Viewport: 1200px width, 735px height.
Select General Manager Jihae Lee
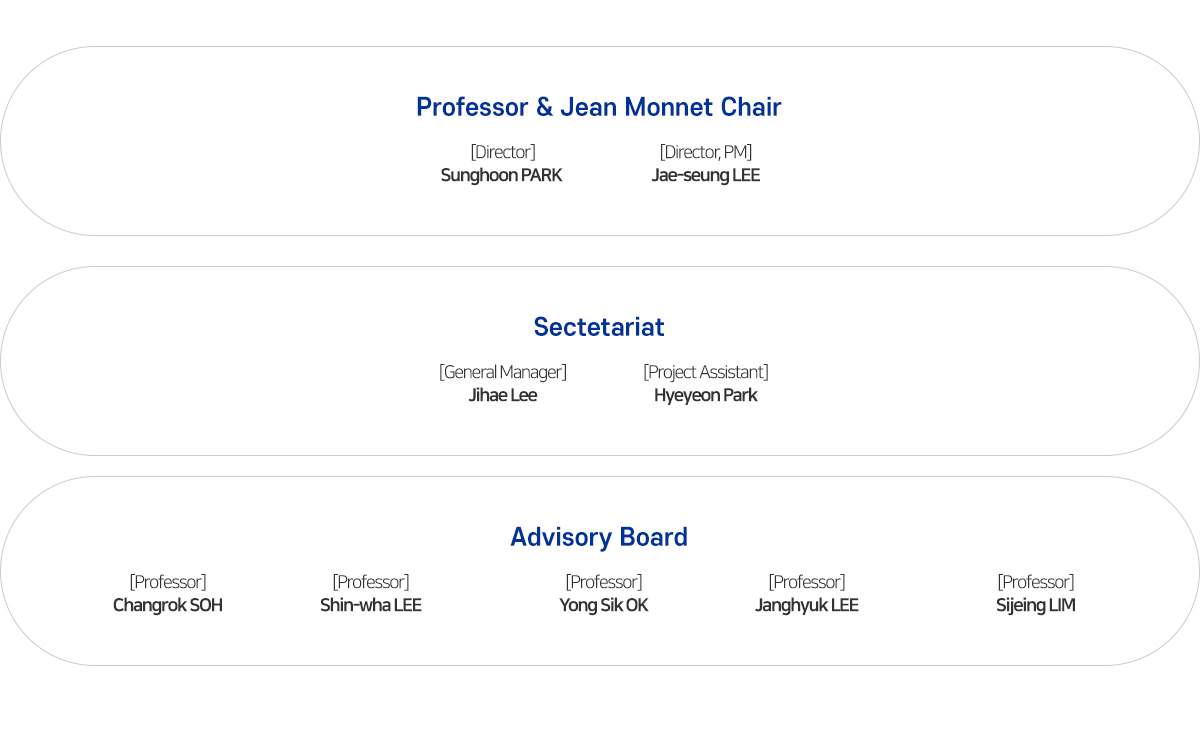click(502, 395)
